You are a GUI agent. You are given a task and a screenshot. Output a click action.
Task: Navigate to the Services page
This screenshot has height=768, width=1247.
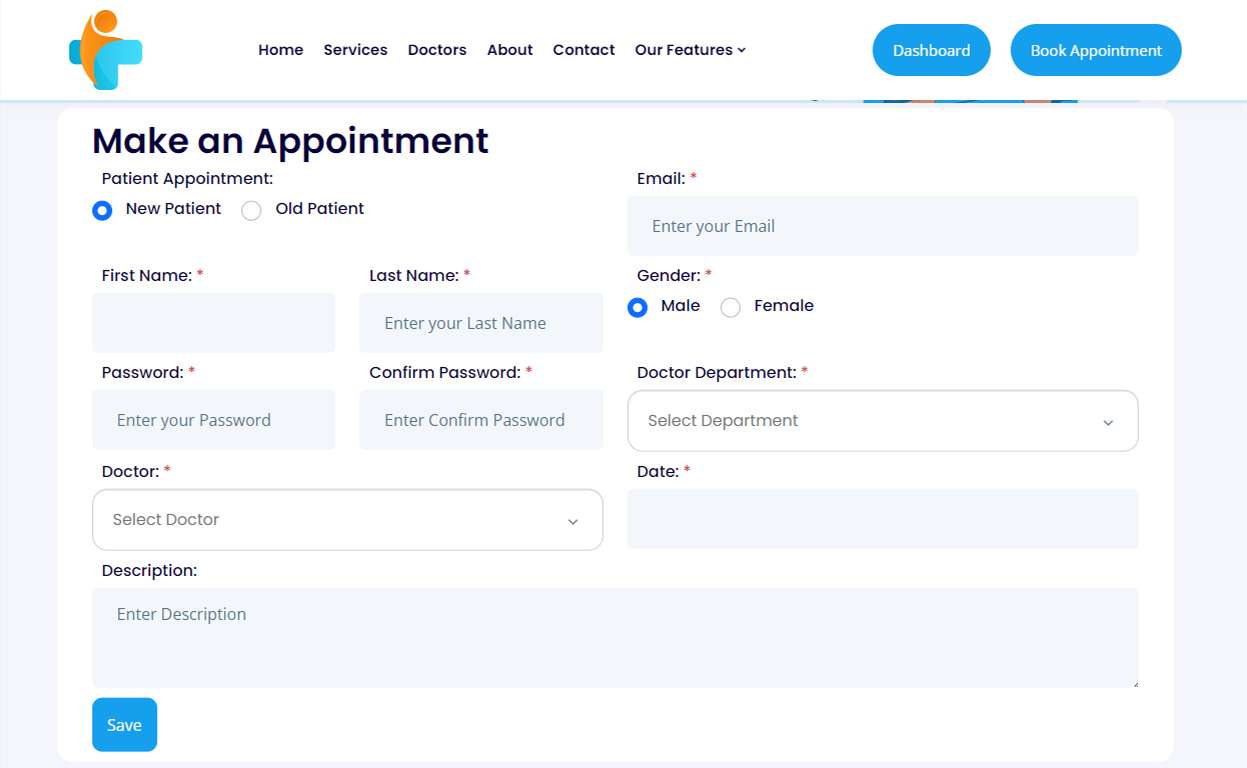click(355, 49)
